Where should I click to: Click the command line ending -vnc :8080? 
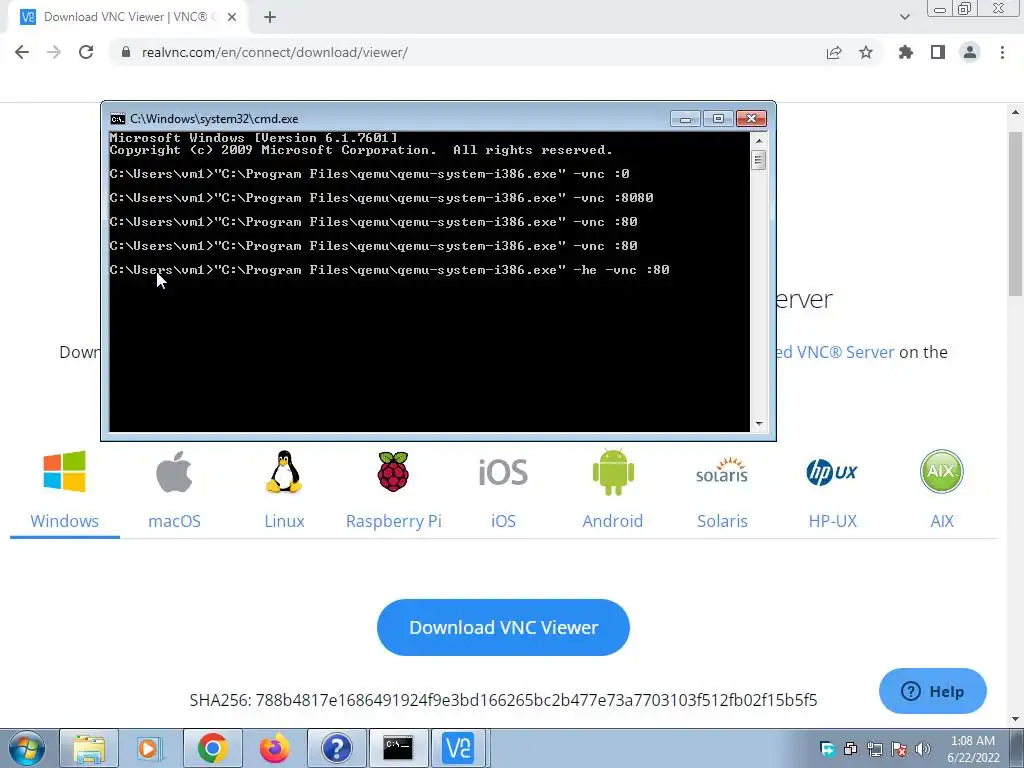coord(381,198)
